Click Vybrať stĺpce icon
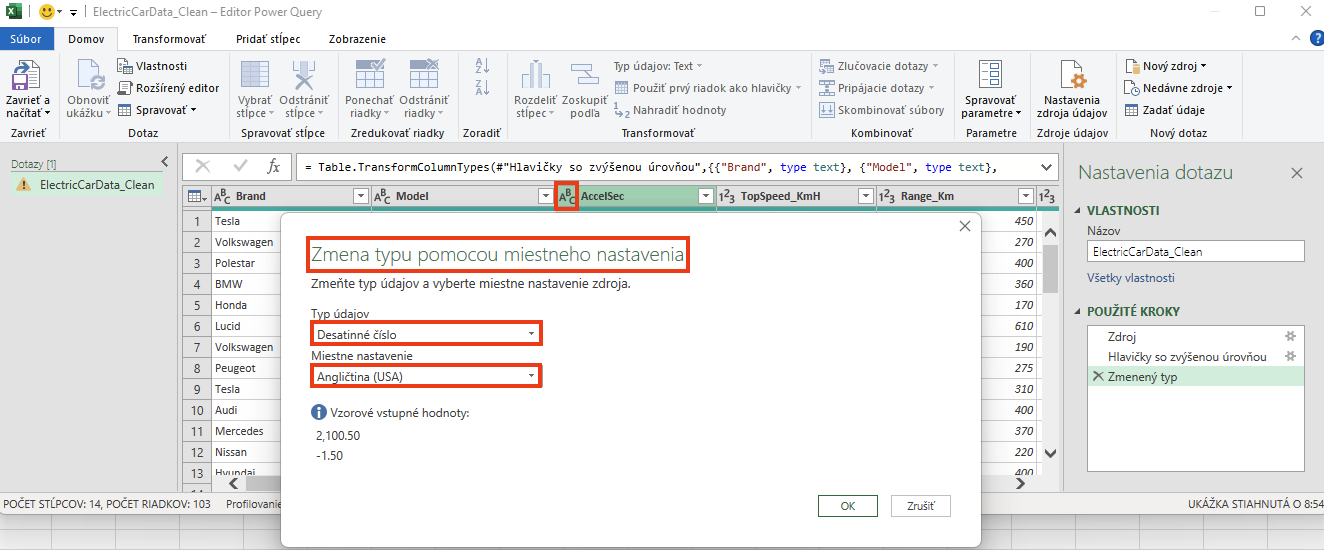The width and height of the screenshot is (1324, 550). (x=255, y=76)
